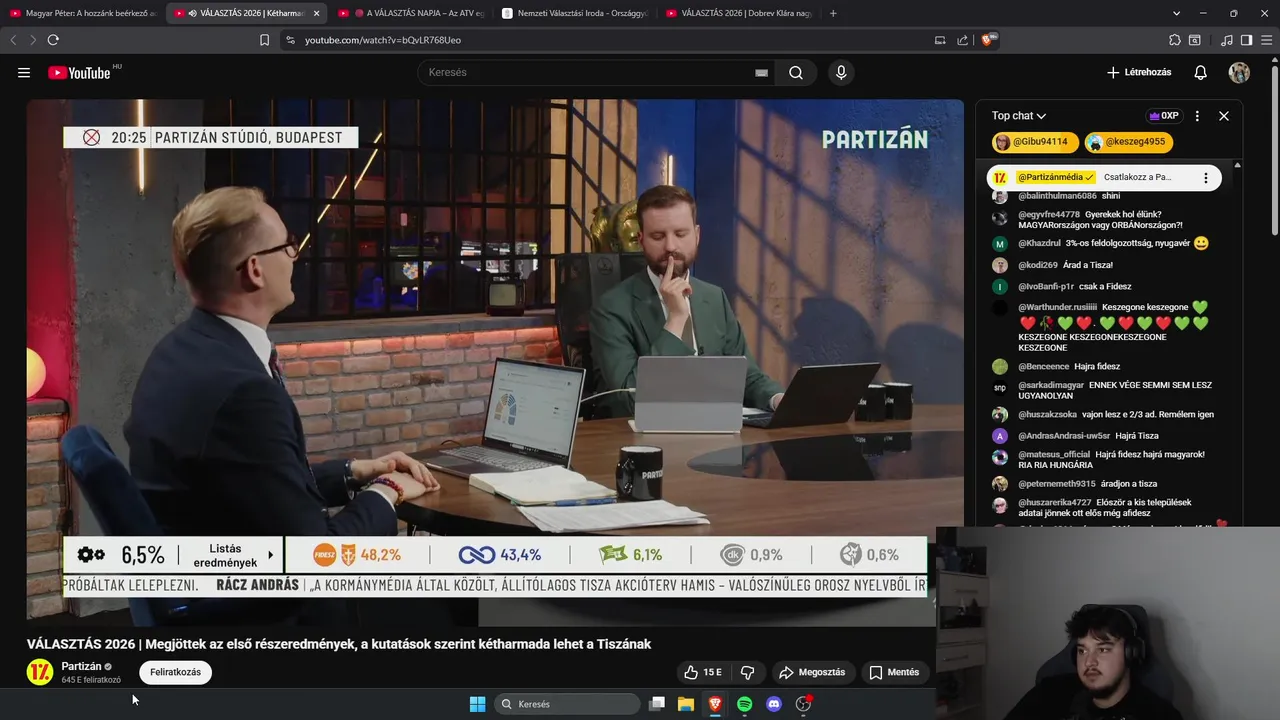Switch to the Magyar Péter tab
Viewport: 1280px width, 720px height.
82,13
